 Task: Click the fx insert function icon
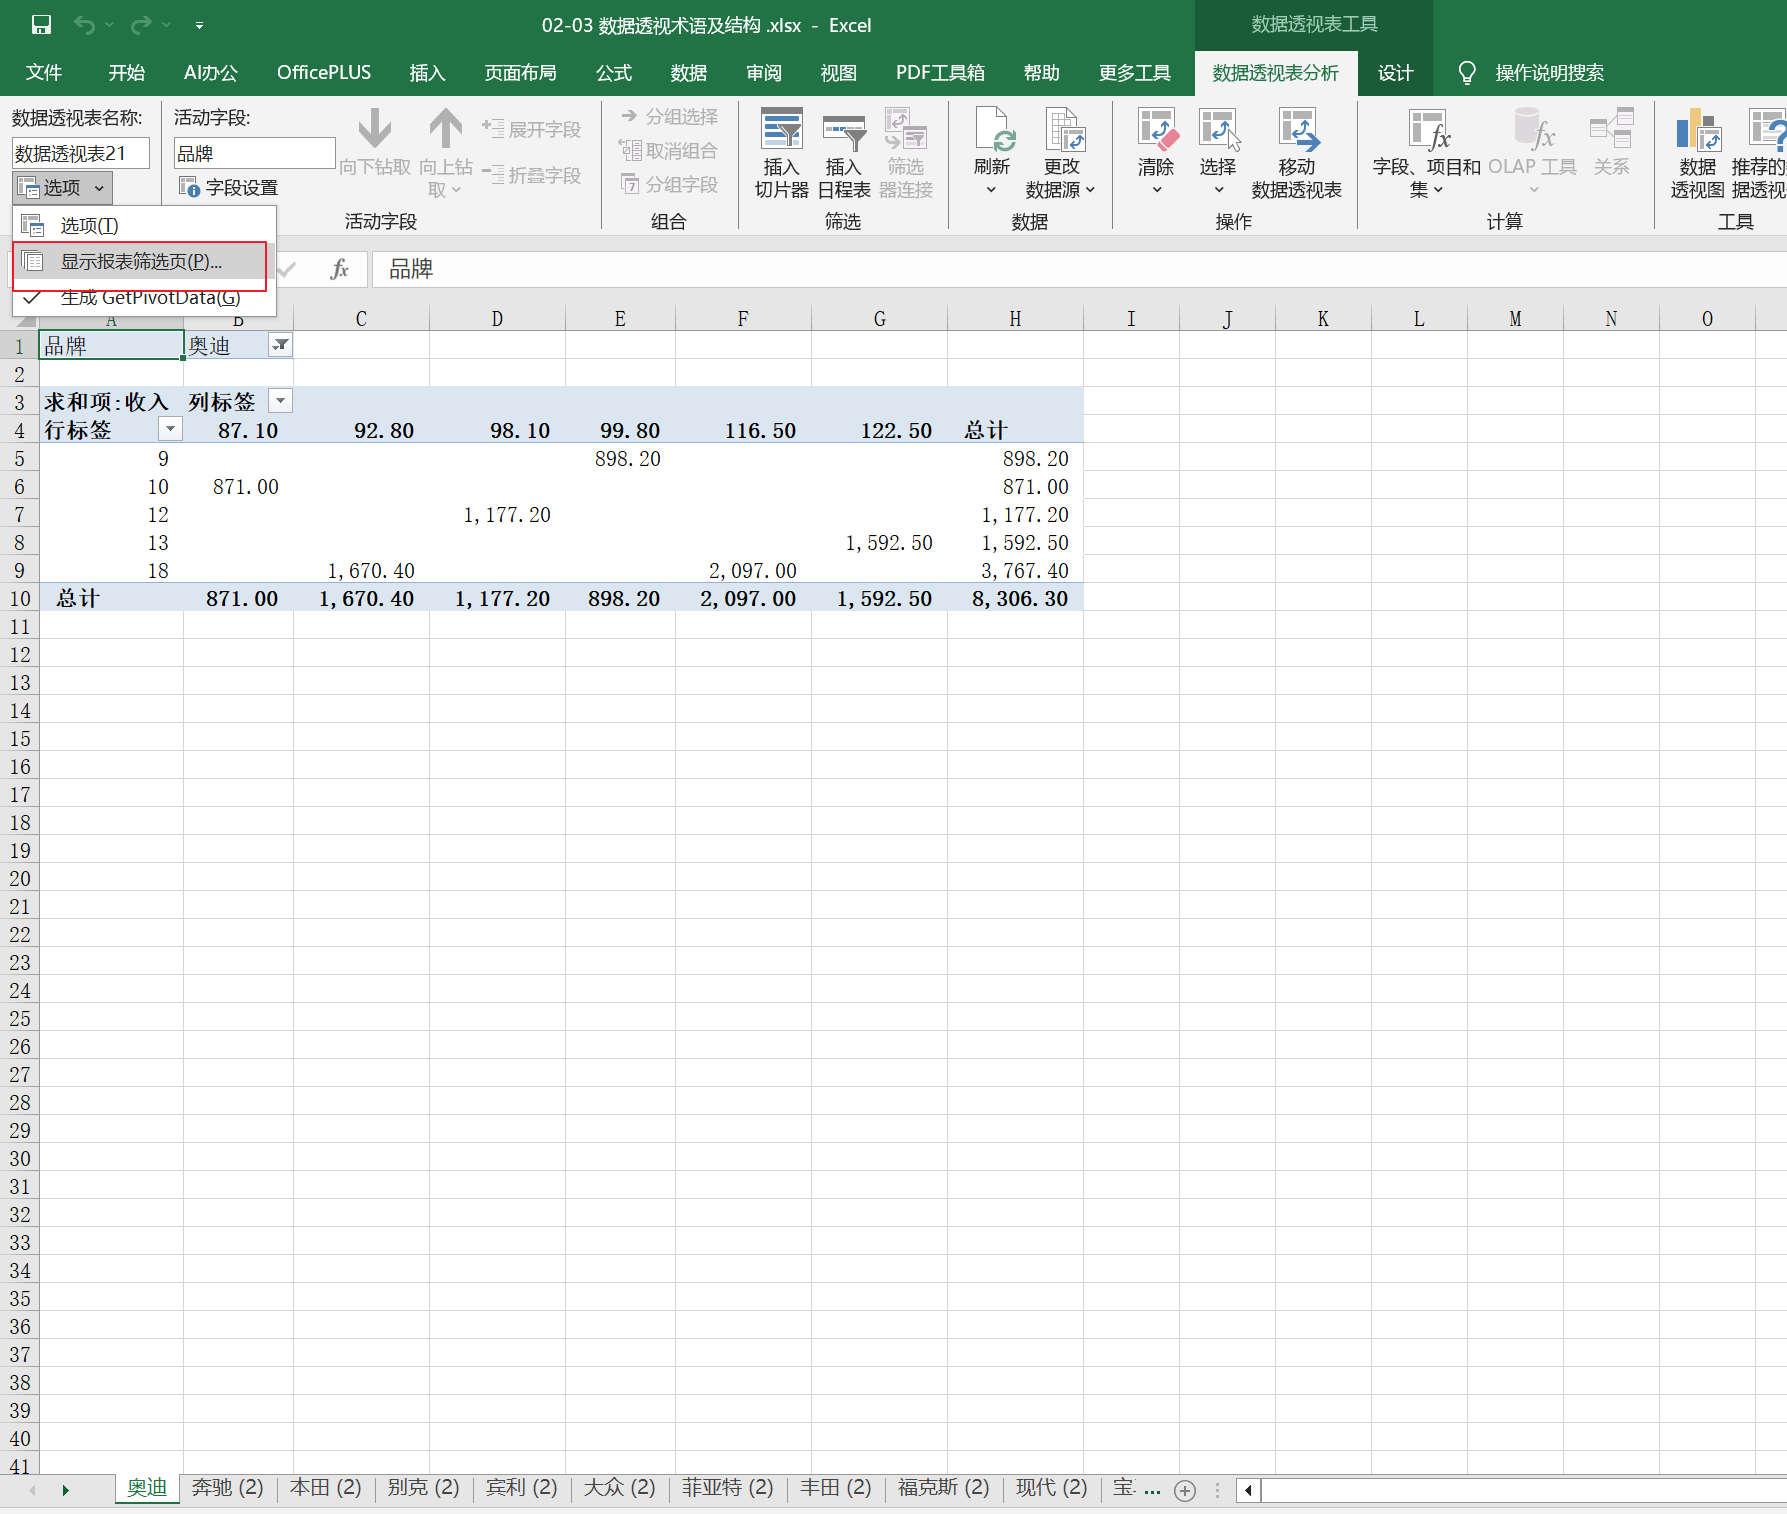[340, 268]
